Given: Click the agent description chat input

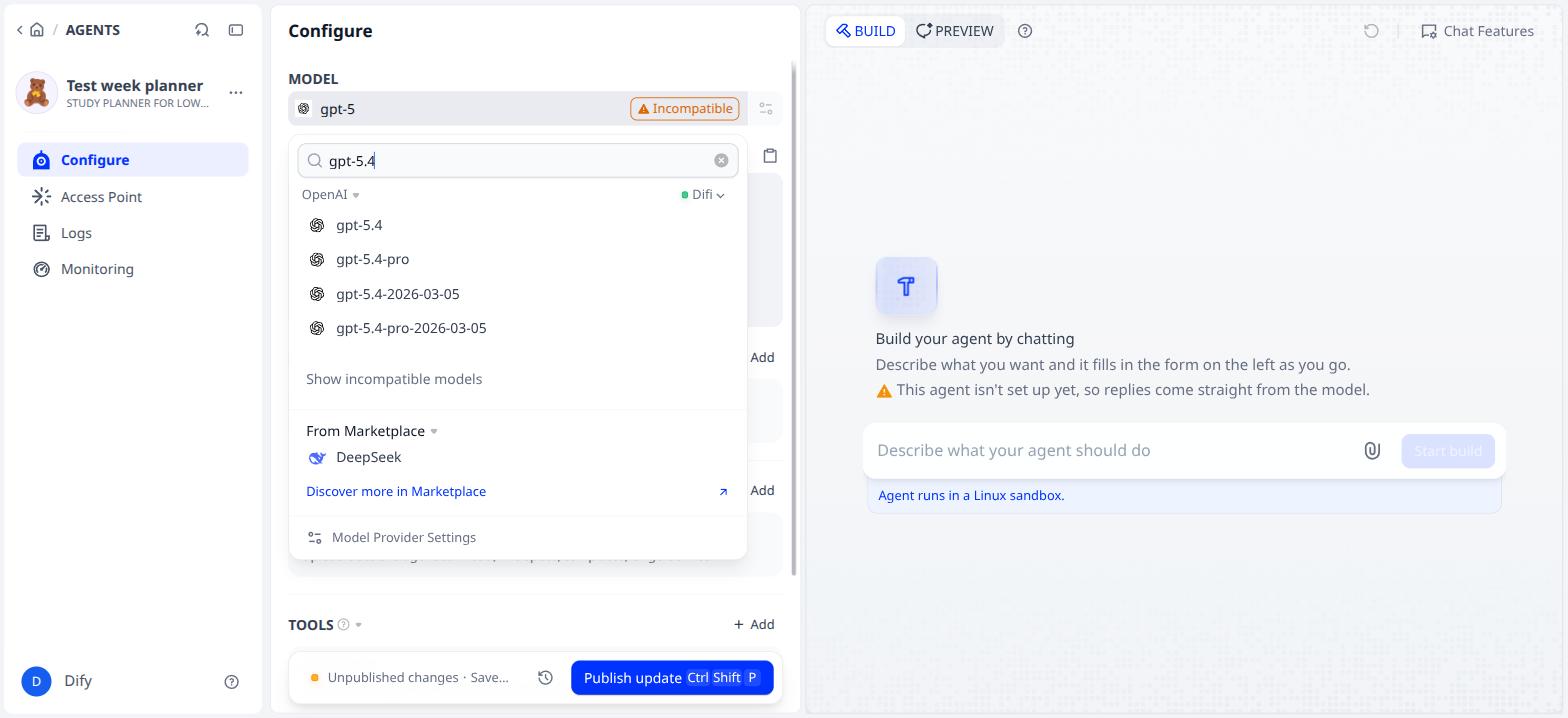Looking at the screenshot, I should [1110, 450].
